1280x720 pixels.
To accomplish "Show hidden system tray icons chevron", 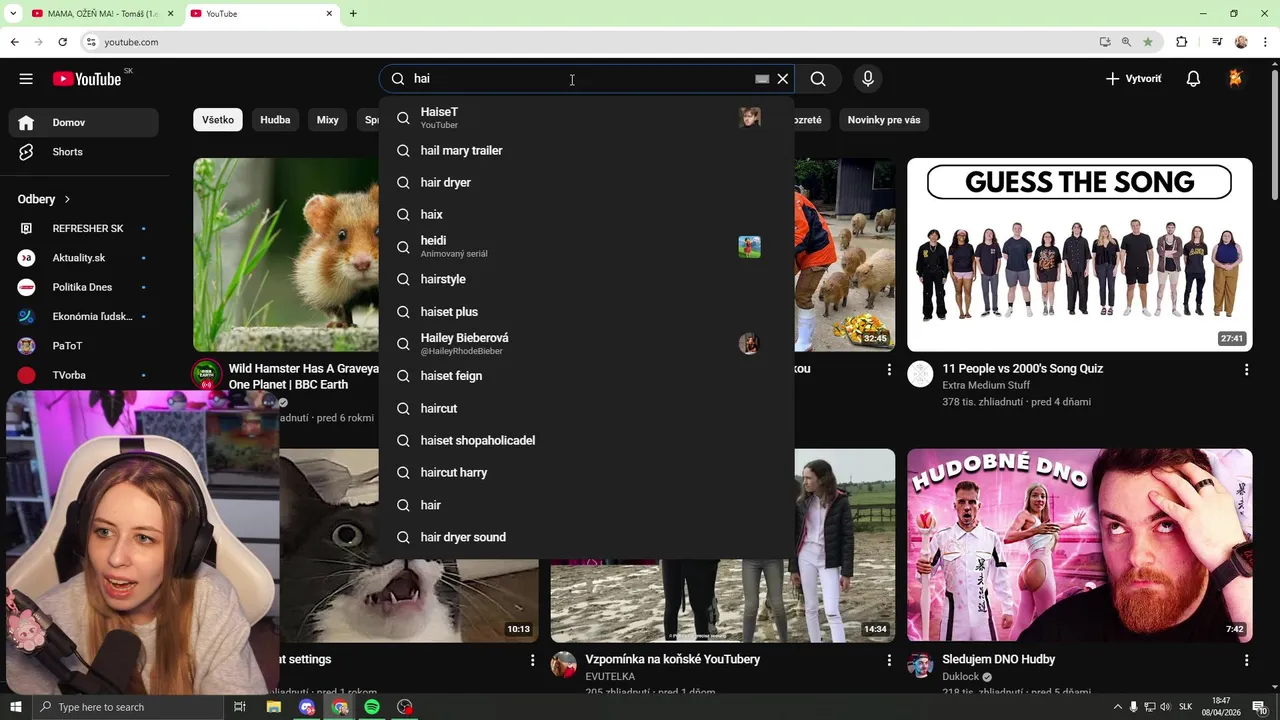I will [x=1118, y=707].
